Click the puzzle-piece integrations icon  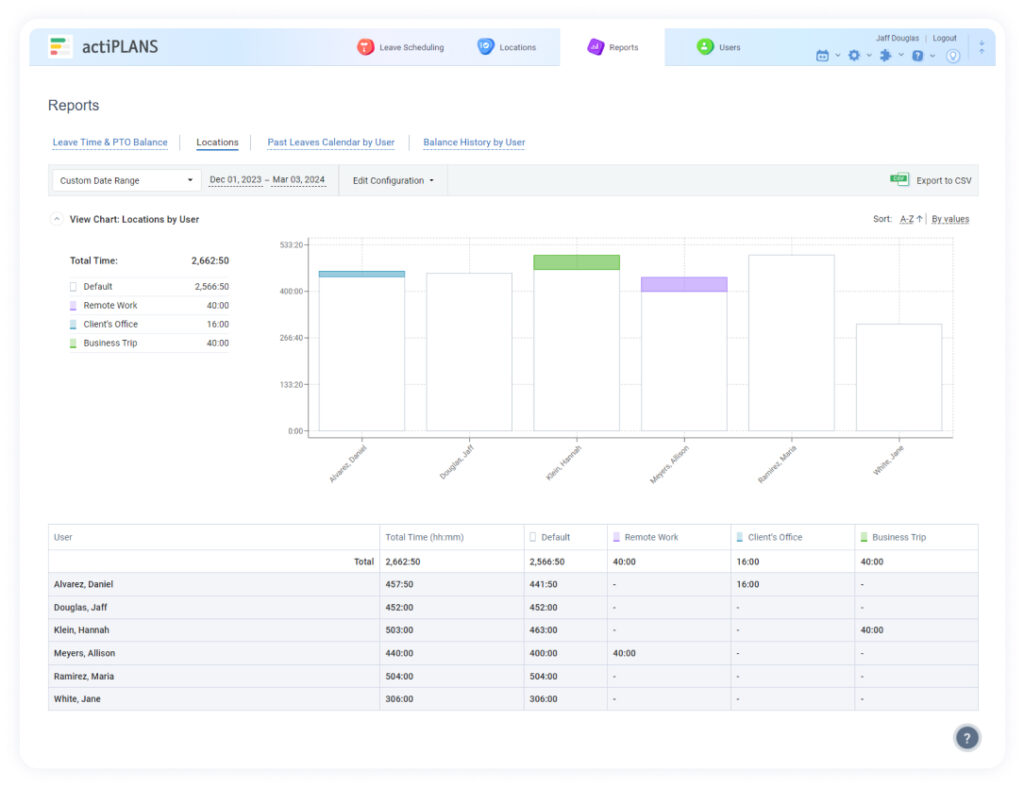885,56
